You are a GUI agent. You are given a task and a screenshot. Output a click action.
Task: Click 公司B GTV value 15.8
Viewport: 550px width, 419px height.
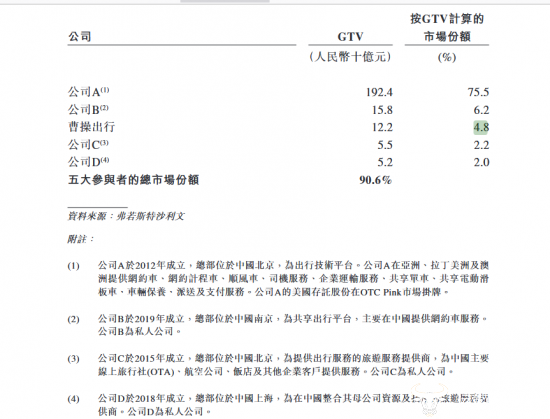(x=382, y=110)
